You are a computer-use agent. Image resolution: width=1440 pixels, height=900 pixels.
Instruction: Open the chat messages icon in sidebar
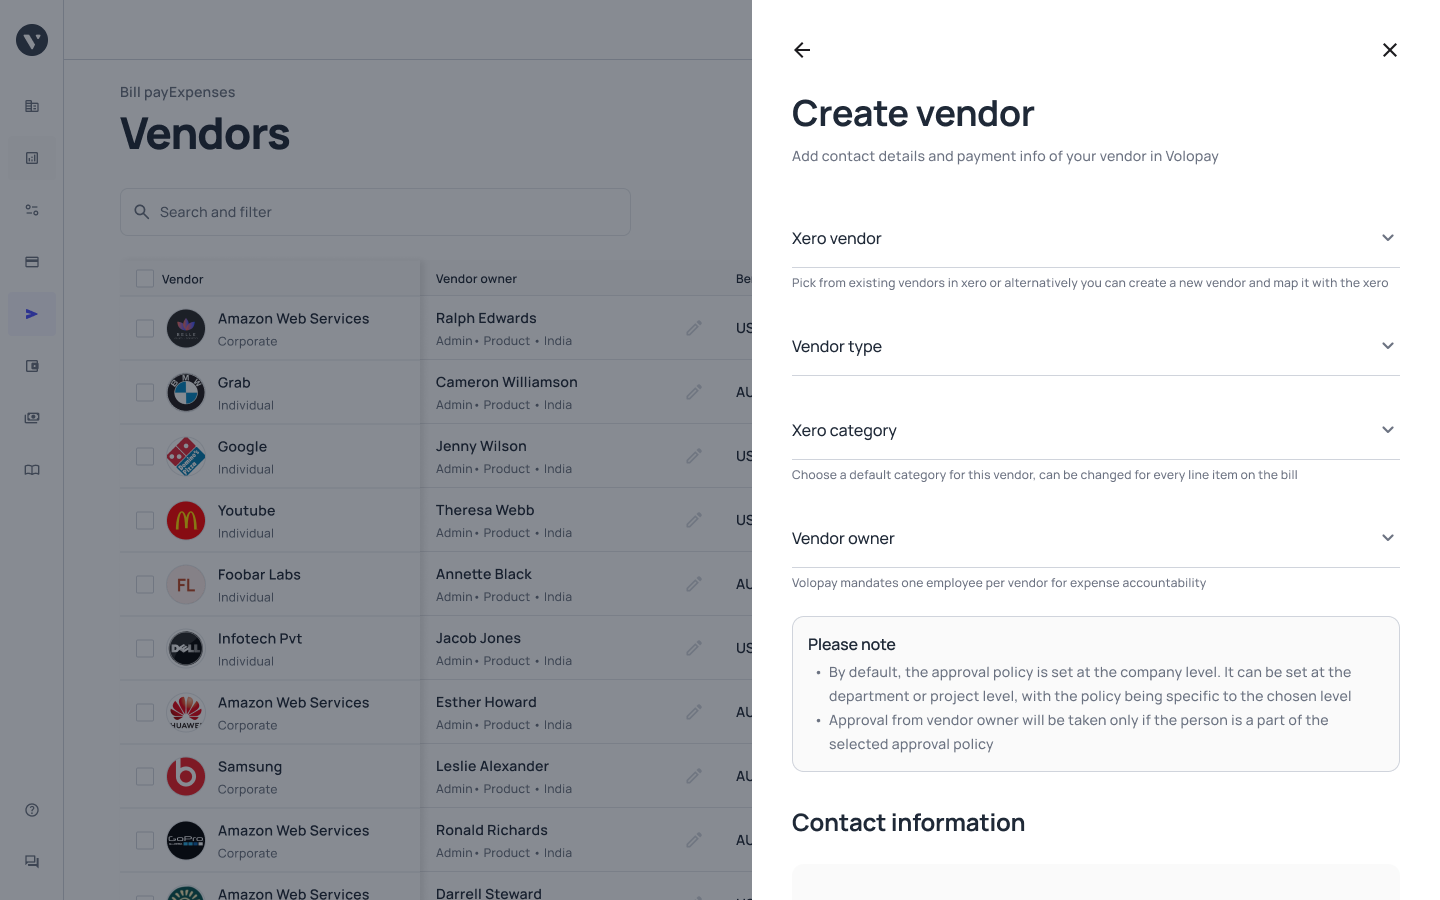pos(32,862)
